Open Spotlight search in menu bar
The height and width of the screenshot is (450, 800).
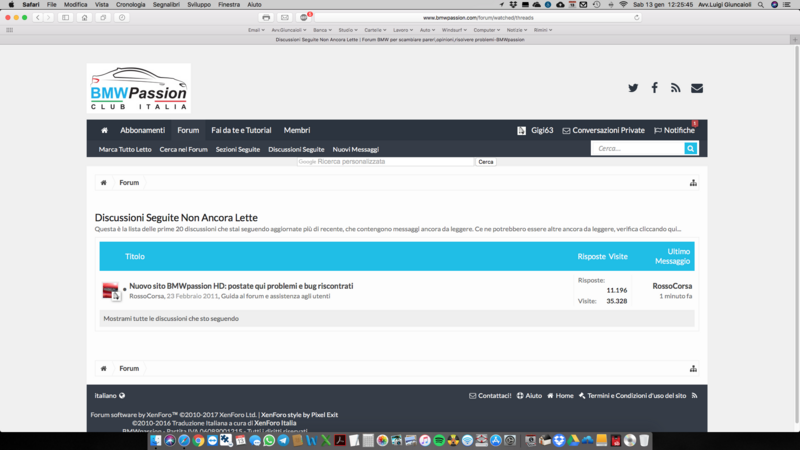[761, 5]
